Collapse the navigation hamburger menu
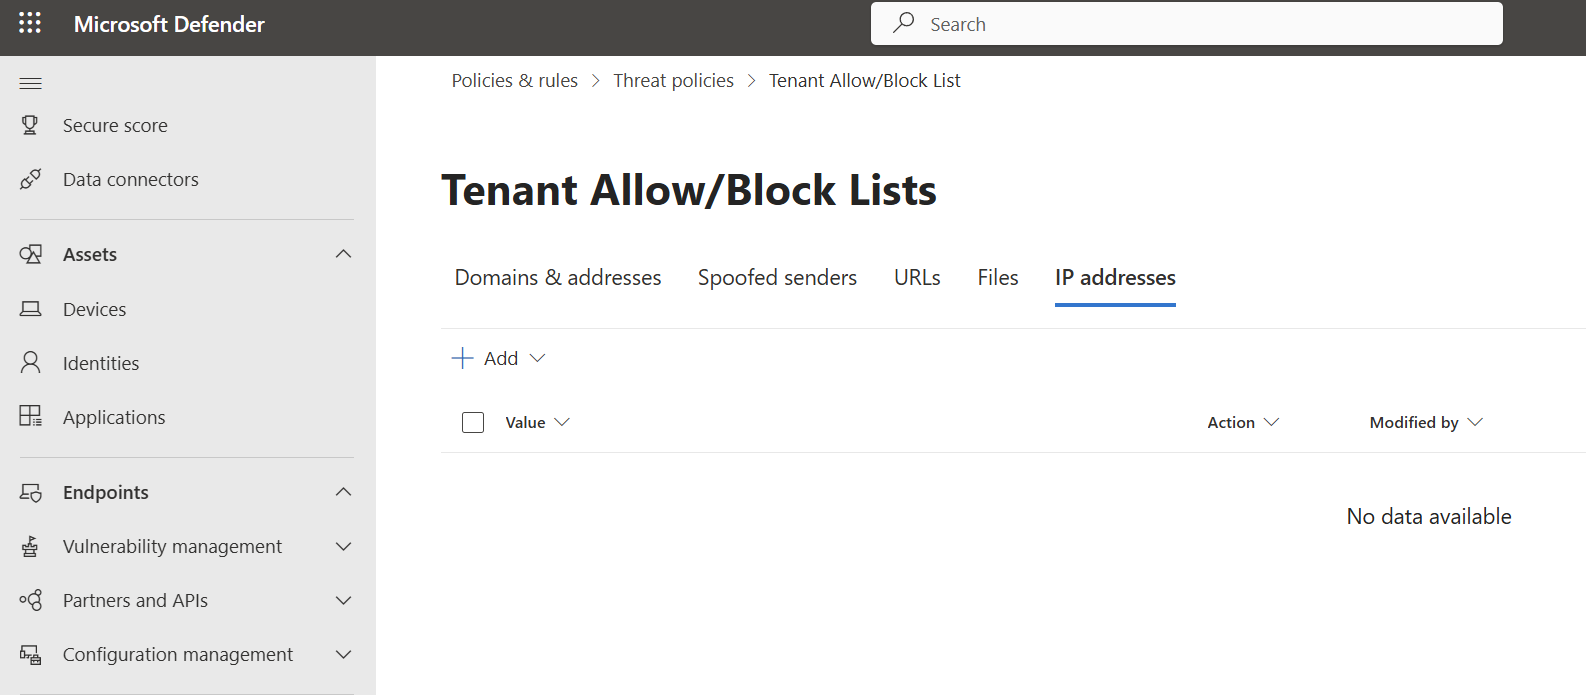 coord(31,83)
